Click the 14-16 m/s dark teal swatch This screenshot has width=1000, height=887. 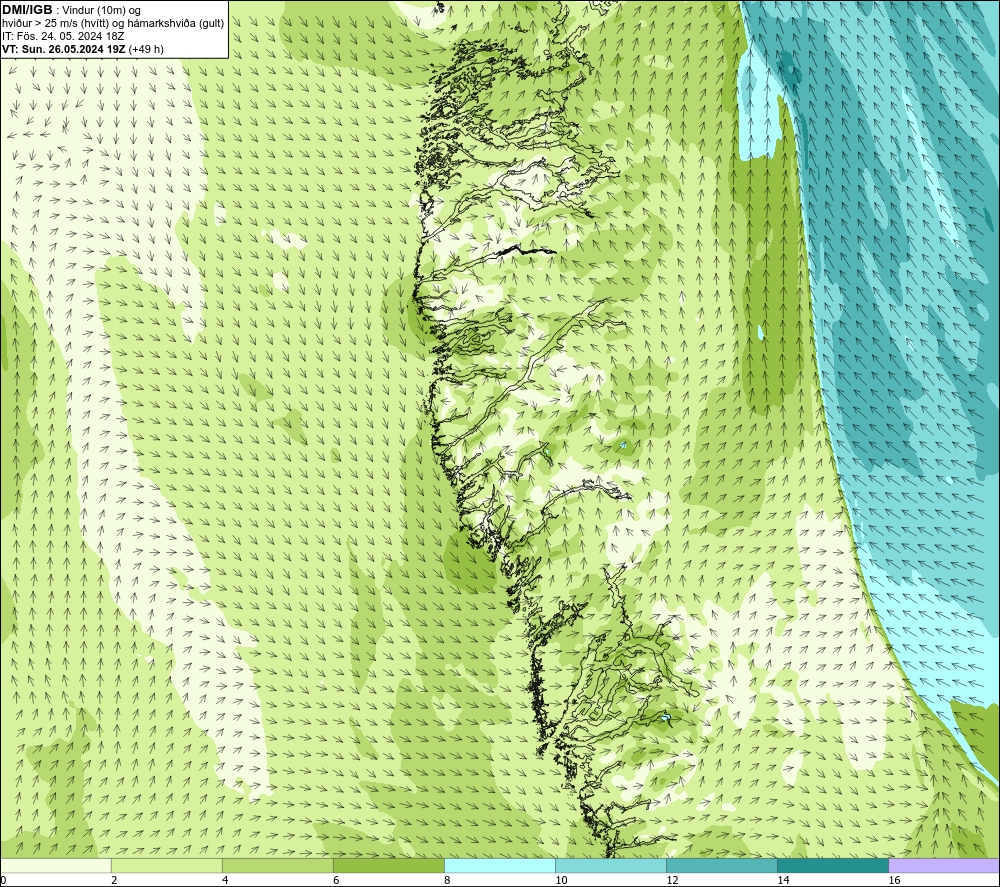coord(833,865)
